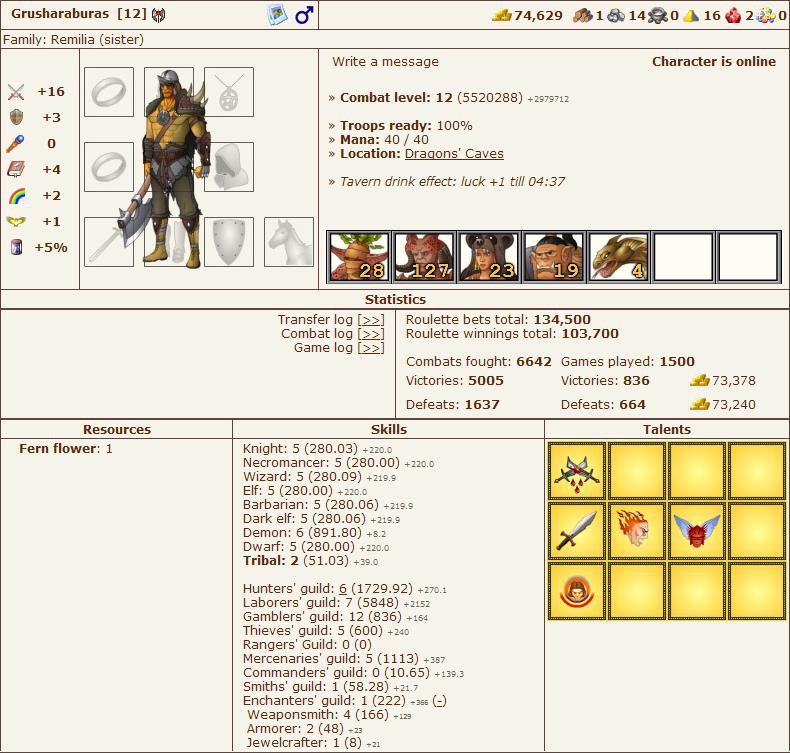The height and width of the screenshot is (753, 790).
Task: Click the Mana: 40 / 40 line
Action: tap(384, 140)
